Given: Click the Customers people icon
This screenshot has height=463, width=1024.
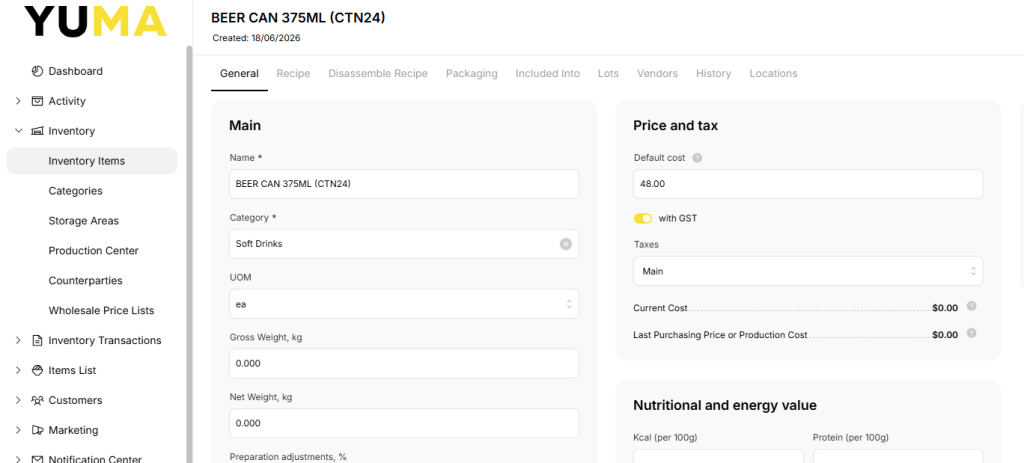Looking at the screenshot, I should click(37, 400).
